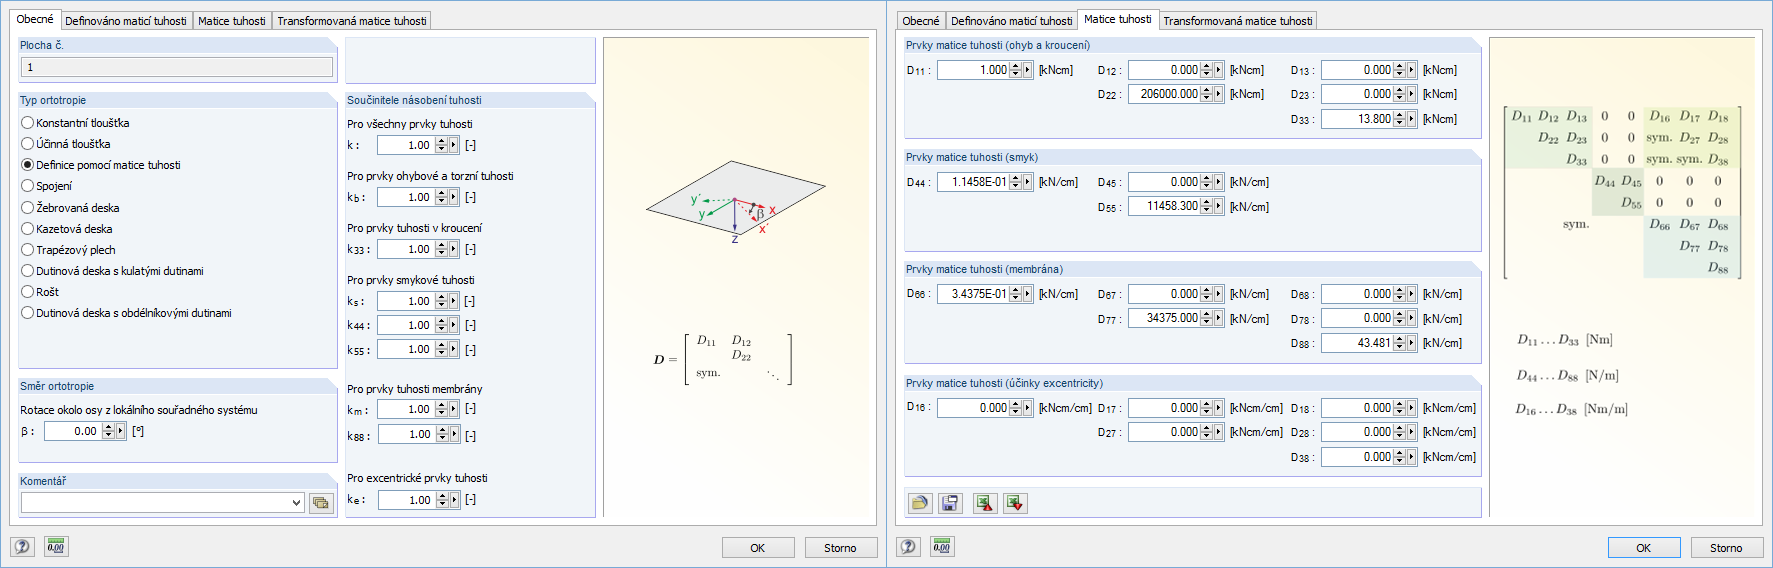Open units and decimals icon, left dialog

point(56,546)
